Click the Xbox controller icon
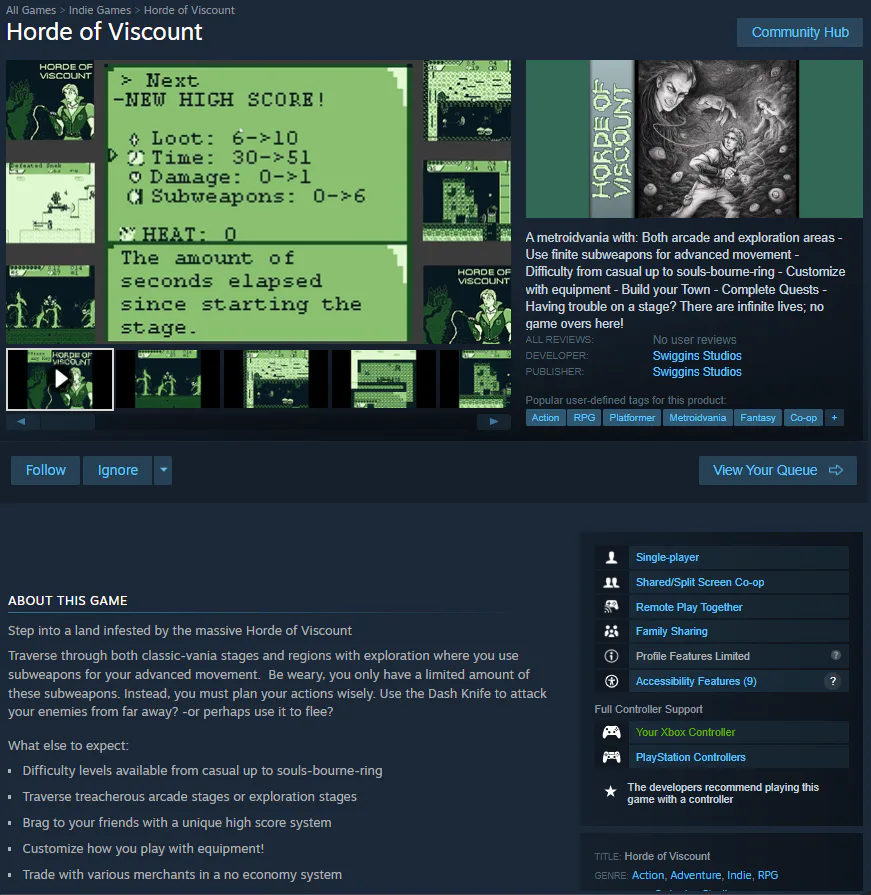This screenshot has width=871, height=895. point(611,732)
